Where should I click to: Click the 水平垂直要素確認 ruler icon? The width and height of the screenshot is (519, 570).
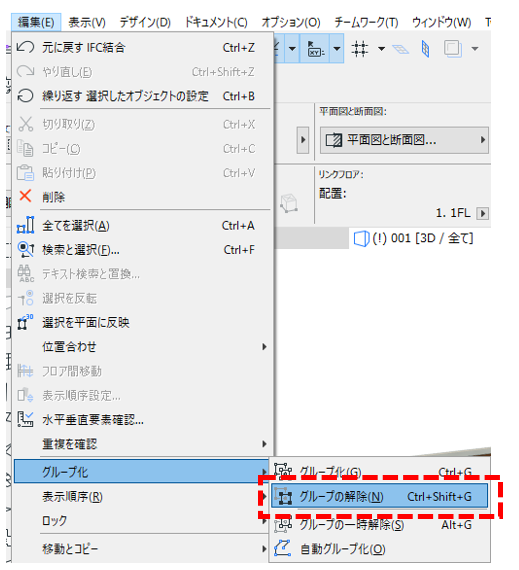(x=25, y=420)
